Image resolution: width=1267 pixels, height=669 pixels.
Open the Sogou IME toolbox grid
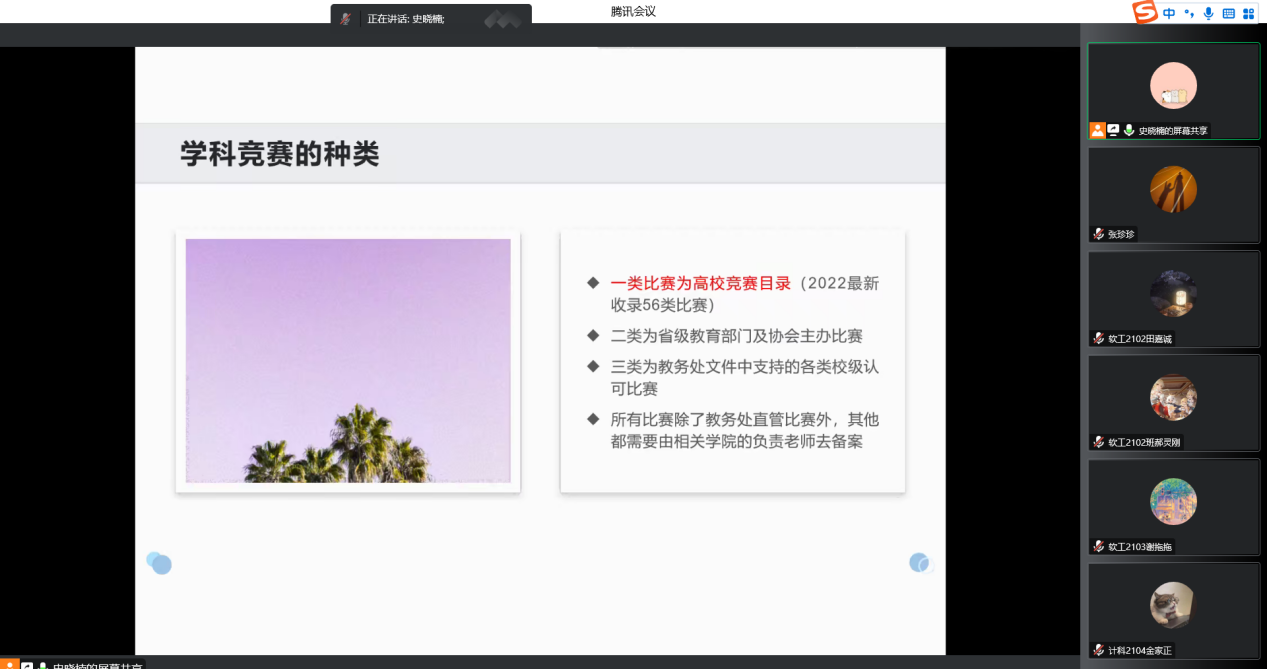[x=1249, y=13]
